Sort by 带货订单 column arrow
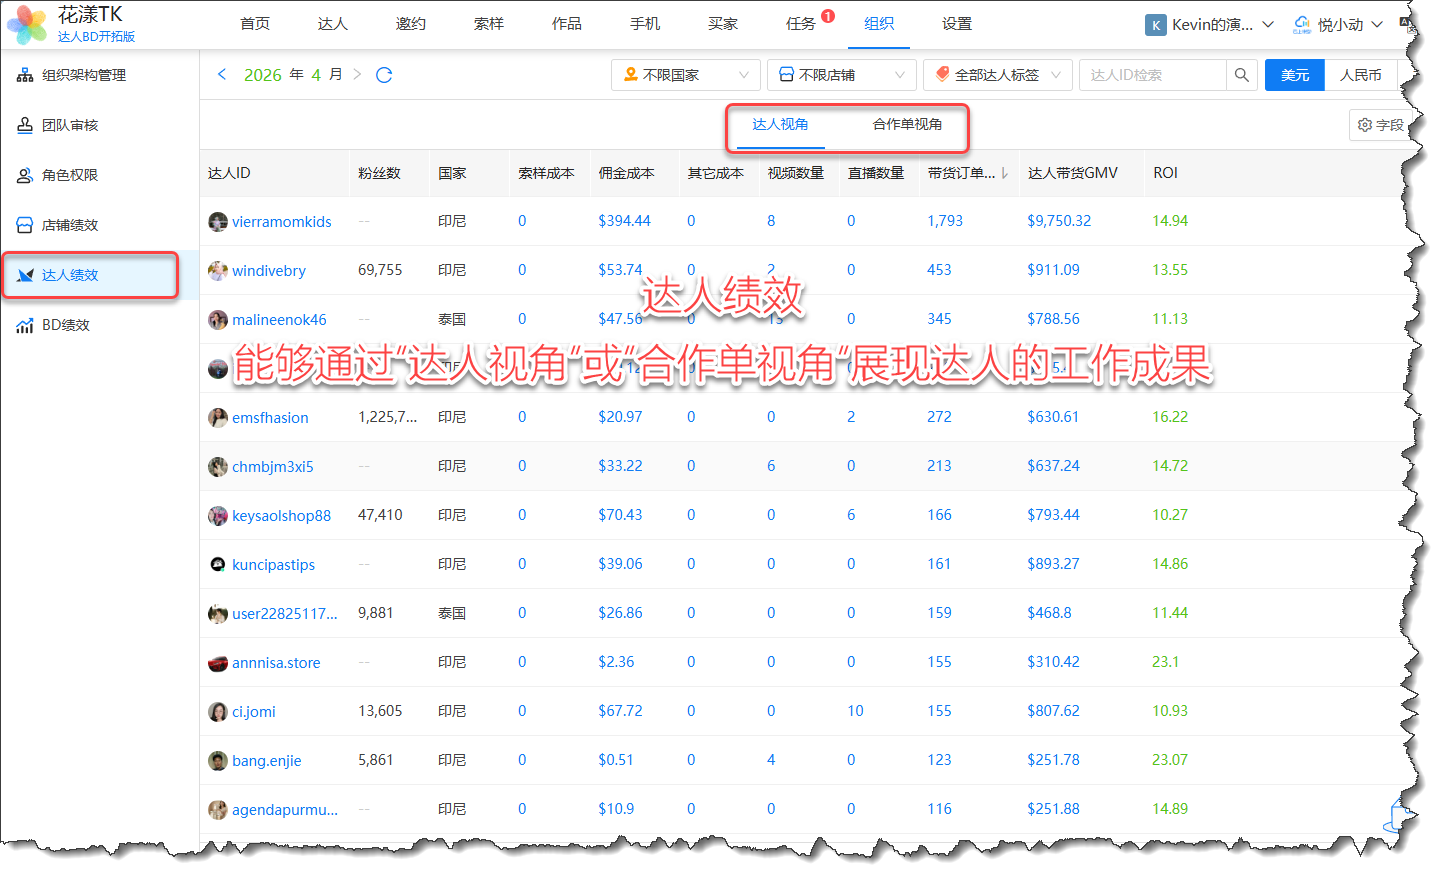The image size is (1446, 880). pyautogui.click(x=1004, y=173)
